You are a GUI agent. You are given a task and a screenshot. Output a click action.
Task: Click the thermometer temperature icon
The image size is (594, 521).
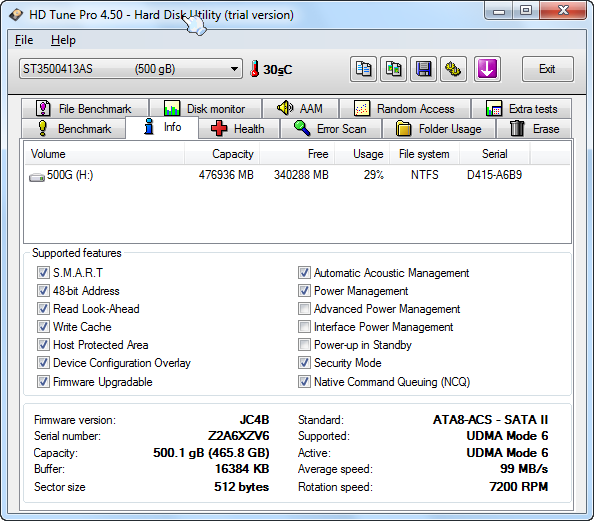(x=255, y=69)
